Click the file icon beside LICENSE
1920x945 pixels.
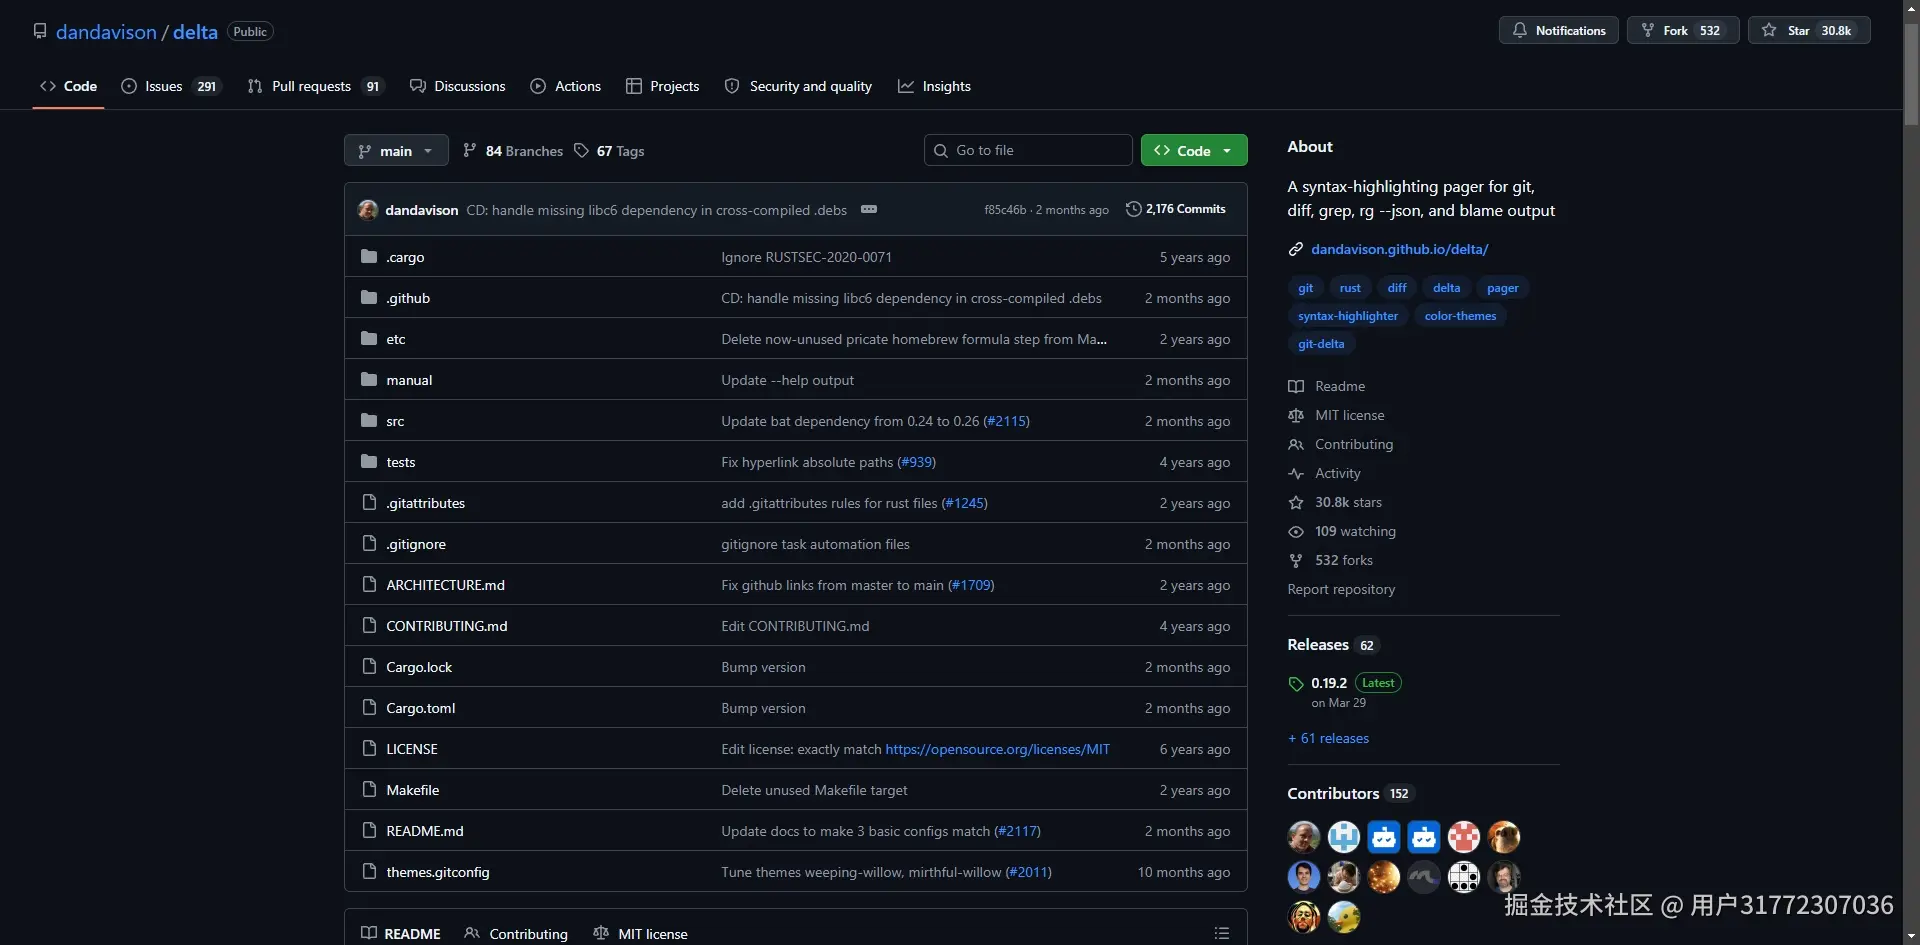click(x=369, y=749)
